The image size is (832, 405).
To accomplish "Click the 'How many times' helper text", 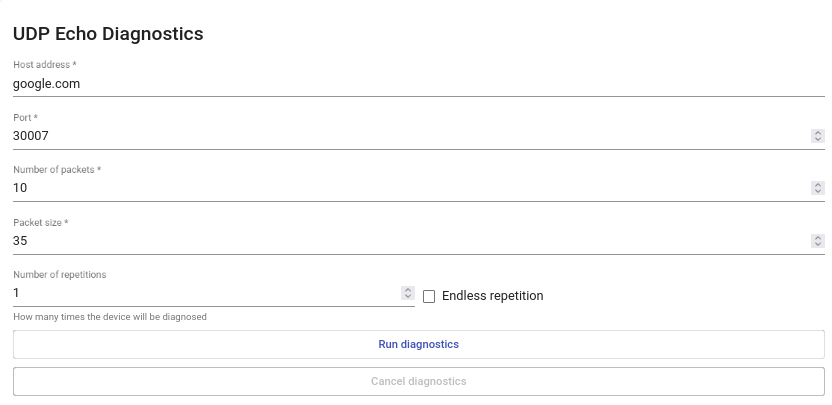I will pos(110,317).
